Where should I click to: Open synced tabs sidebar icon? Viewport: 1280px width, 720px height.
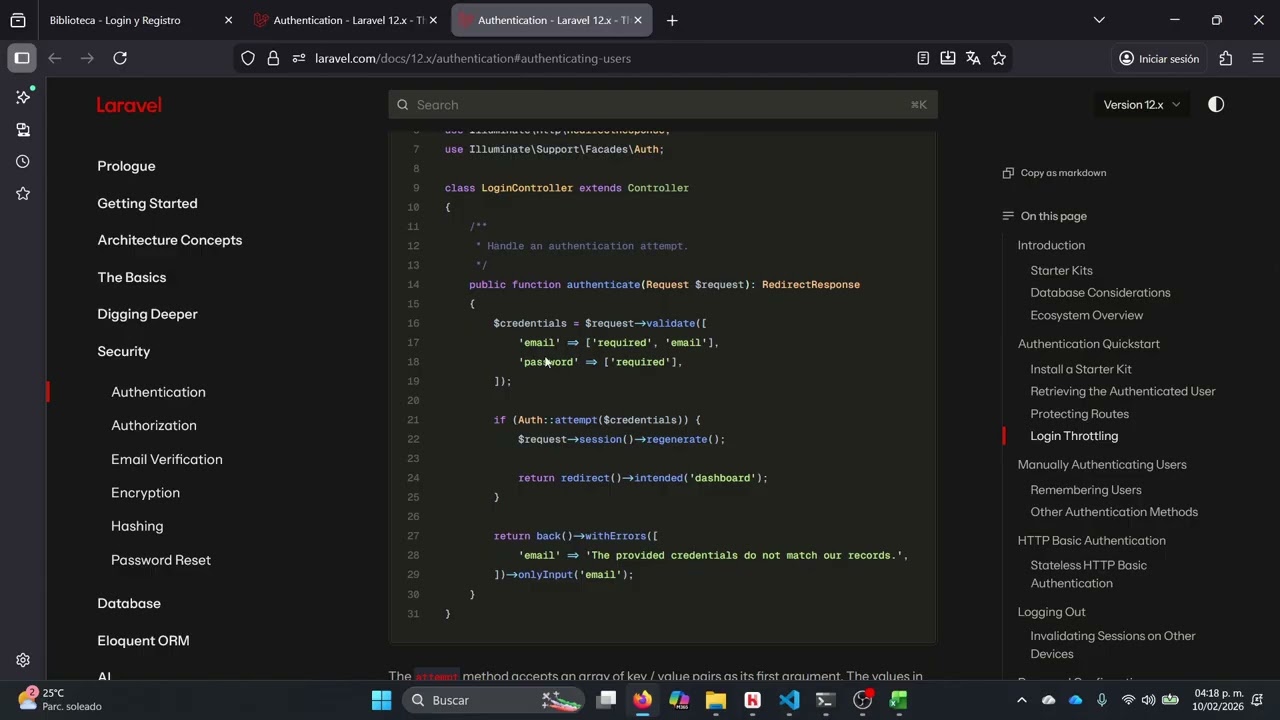tap(23, 129)
